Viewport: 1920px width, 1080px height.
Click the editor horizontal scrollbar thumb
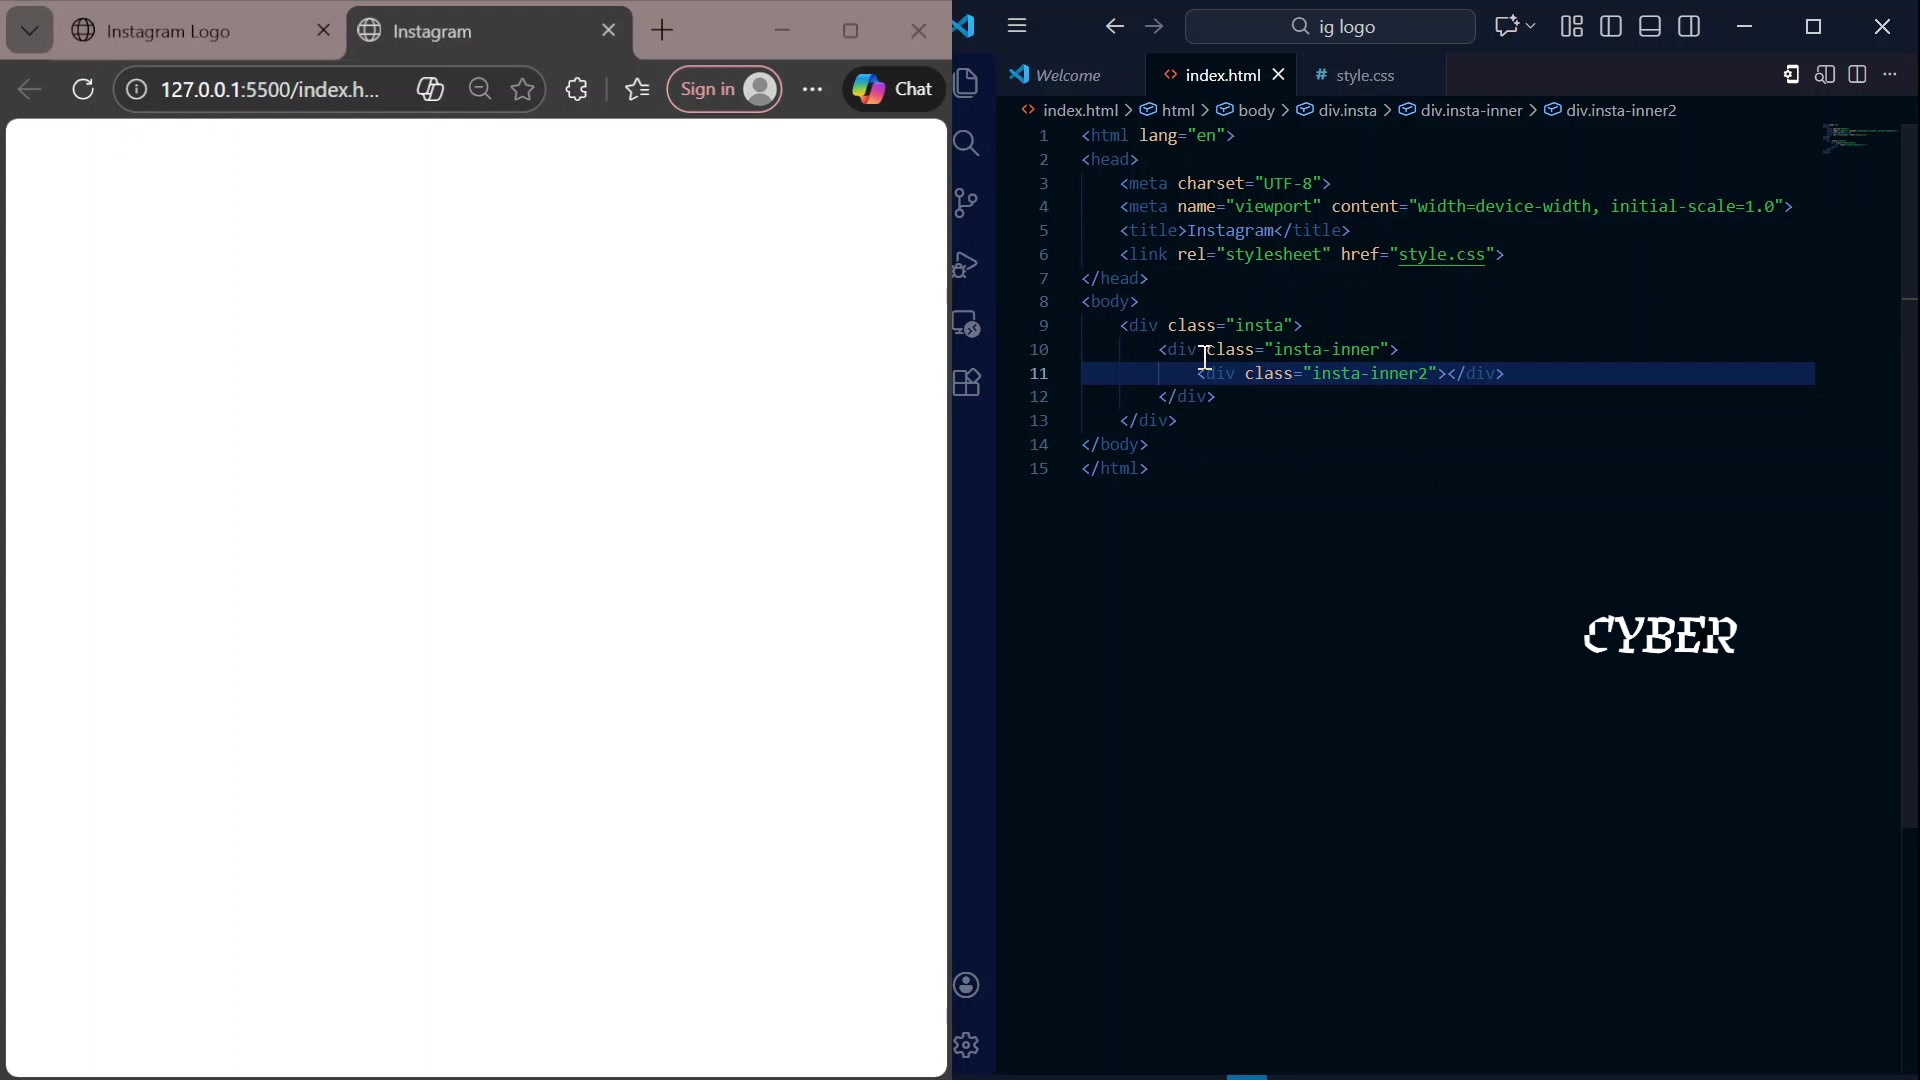tap(1247, 1077)
